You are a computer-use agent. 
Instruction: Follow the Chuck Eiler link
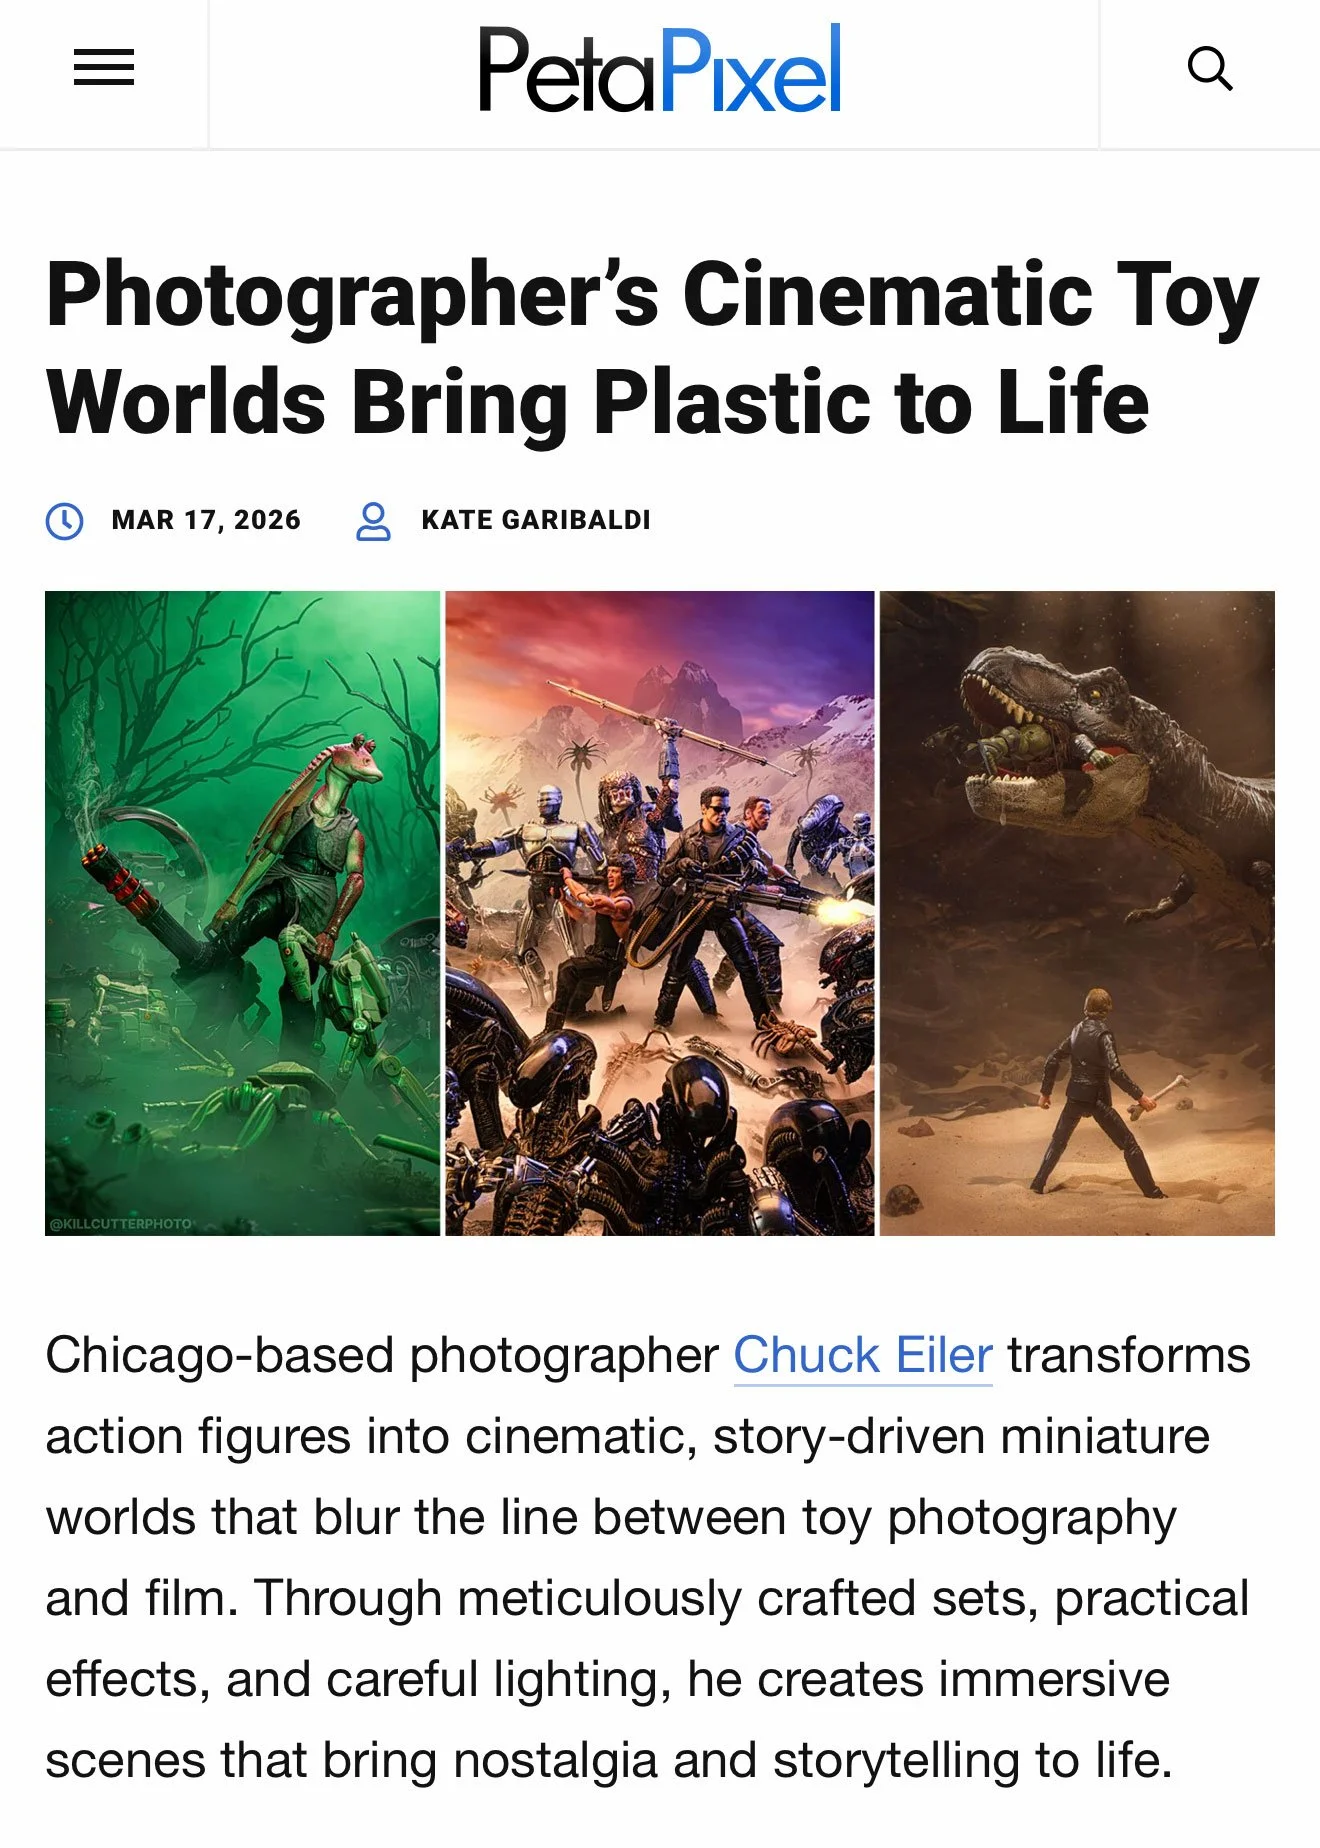(863, 1355)
